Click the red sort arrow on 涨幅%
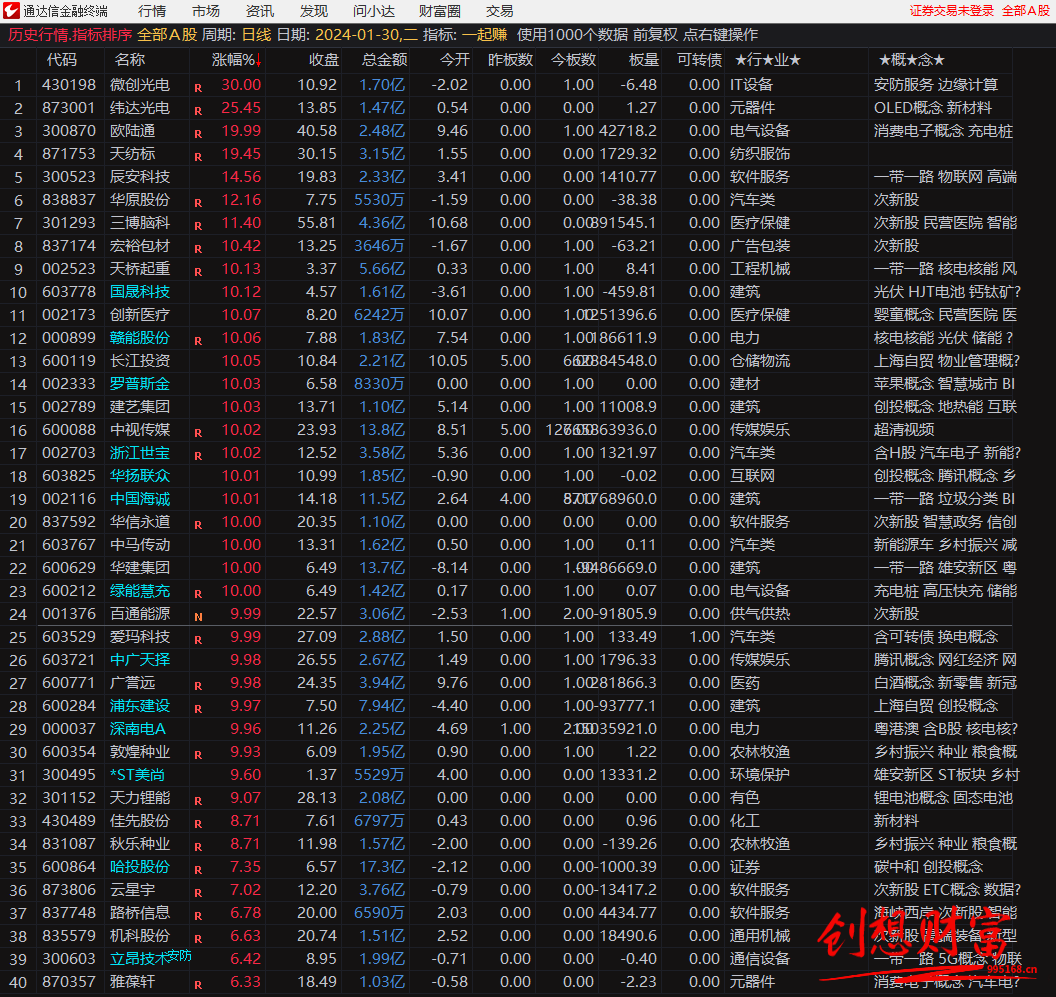This screenshot has width=1056, height=997. pos(258,61)
